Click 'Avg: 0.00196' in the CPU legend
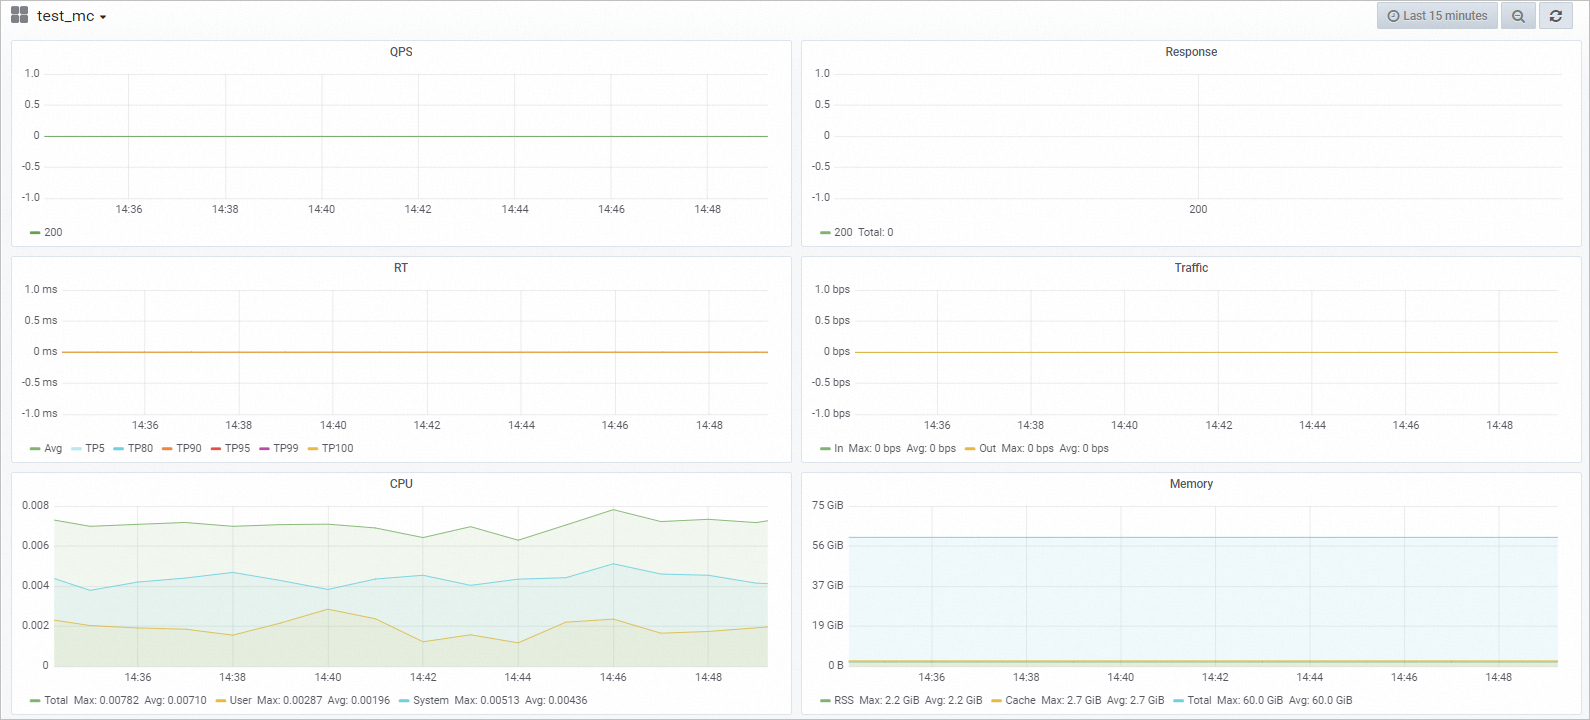Screen dimensions: 1590x720 click(x=357, y=700)
